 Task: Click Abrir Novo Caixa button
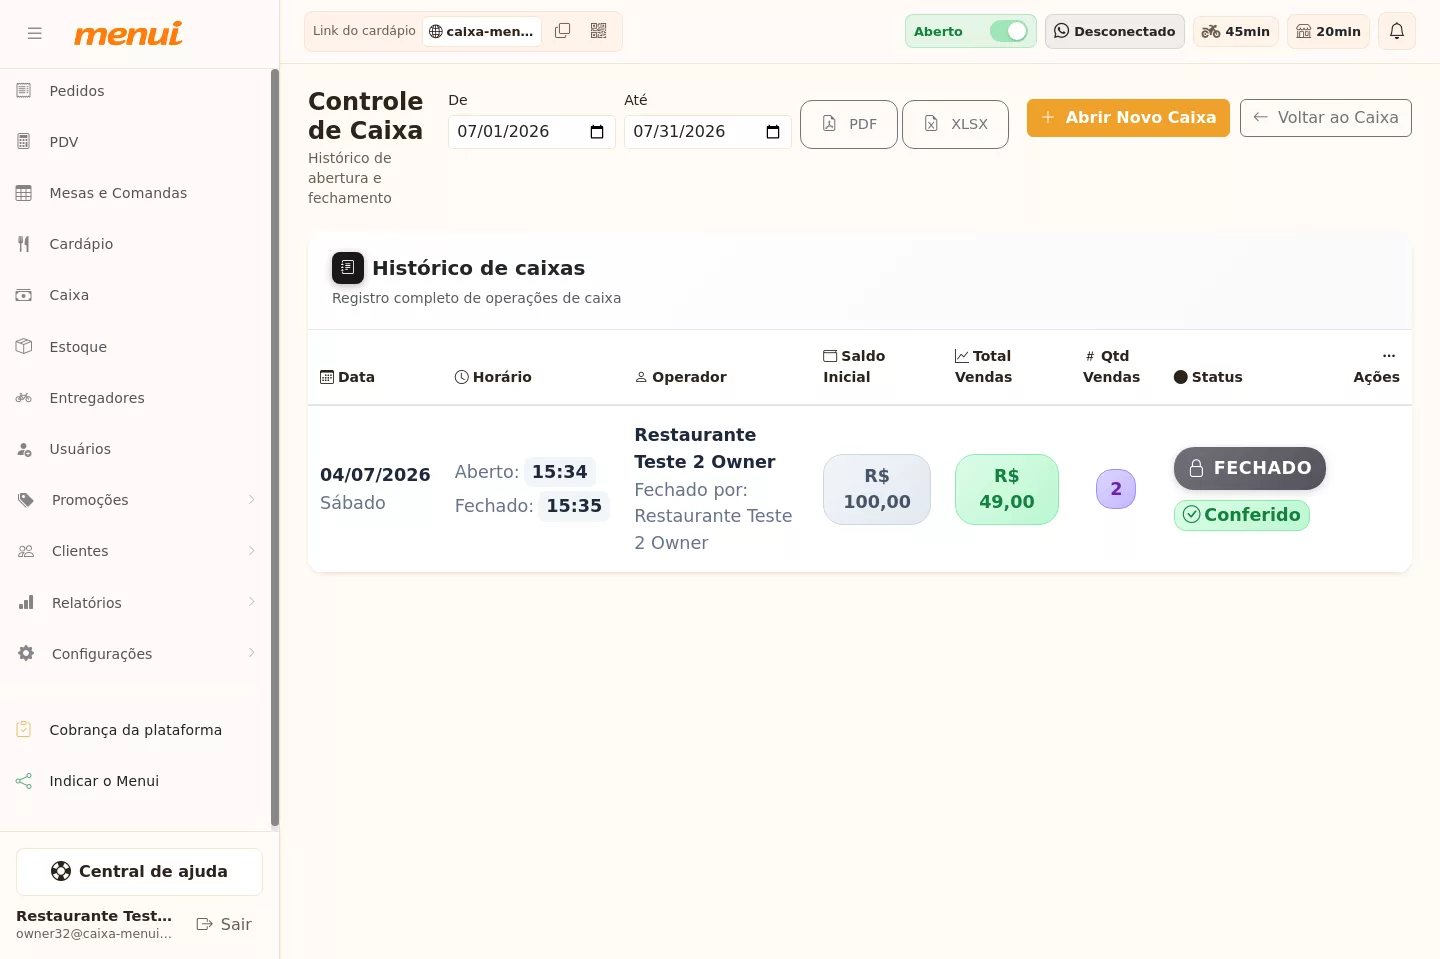1128,118
